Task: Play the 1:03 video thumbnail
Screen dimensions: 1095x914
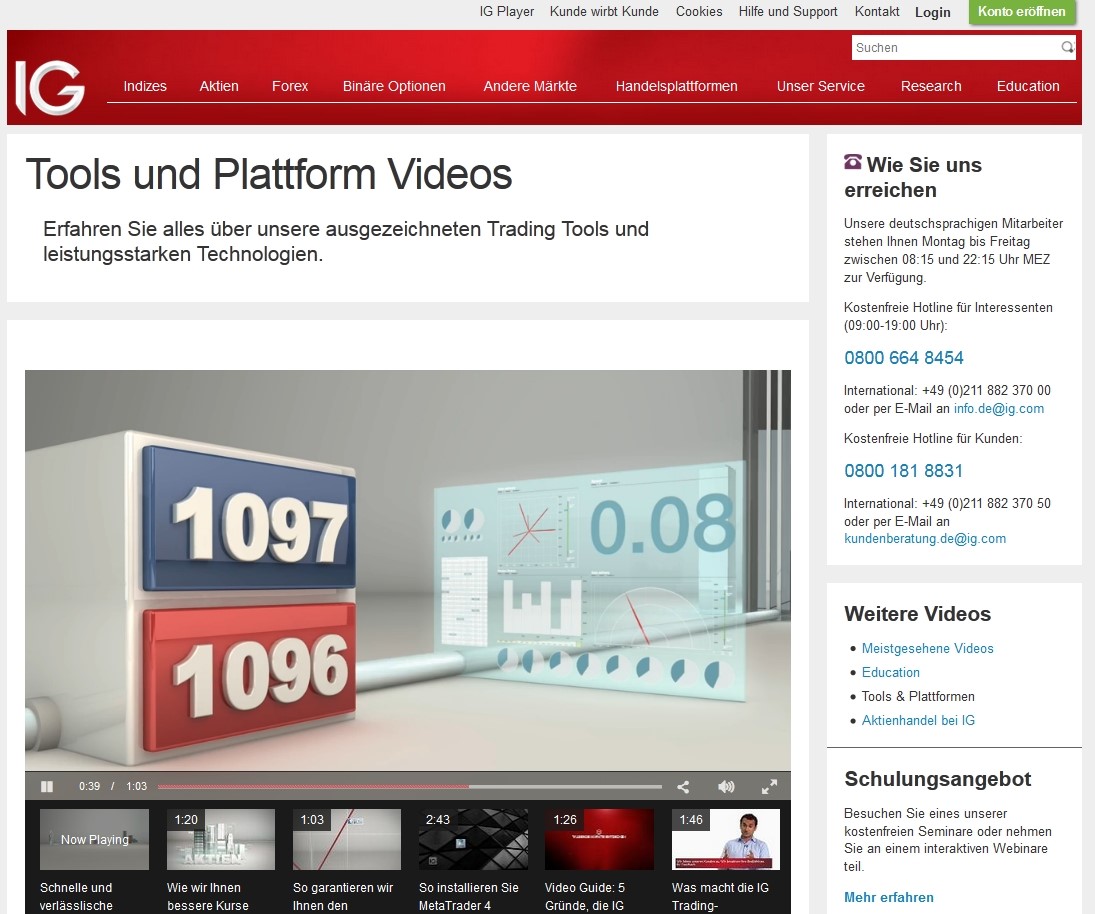Action: click(347, 839)
